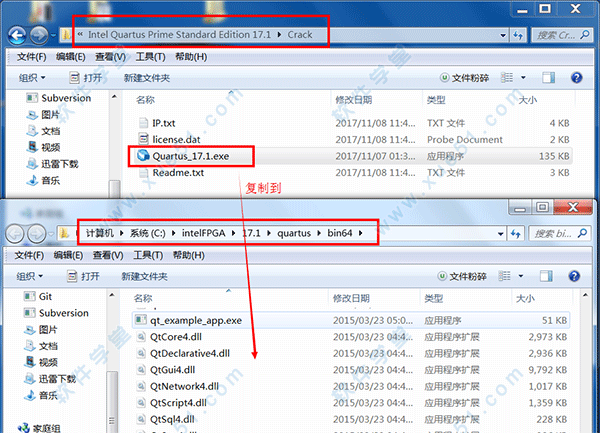Open 文件(F) menu in Crack window
This screenshot has height=433, width=600.
tap(32, 57)
